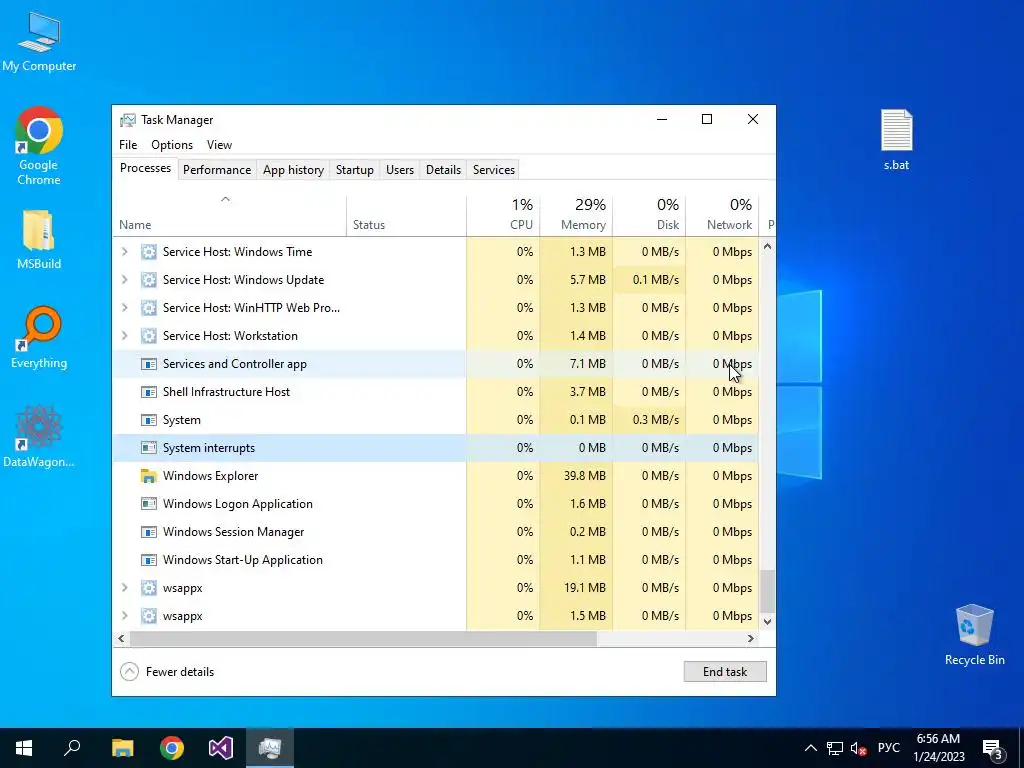Open the network status tray icon
Viewport: 1024px width, 768px height.
pyautogui.click(x=835, y=748)
